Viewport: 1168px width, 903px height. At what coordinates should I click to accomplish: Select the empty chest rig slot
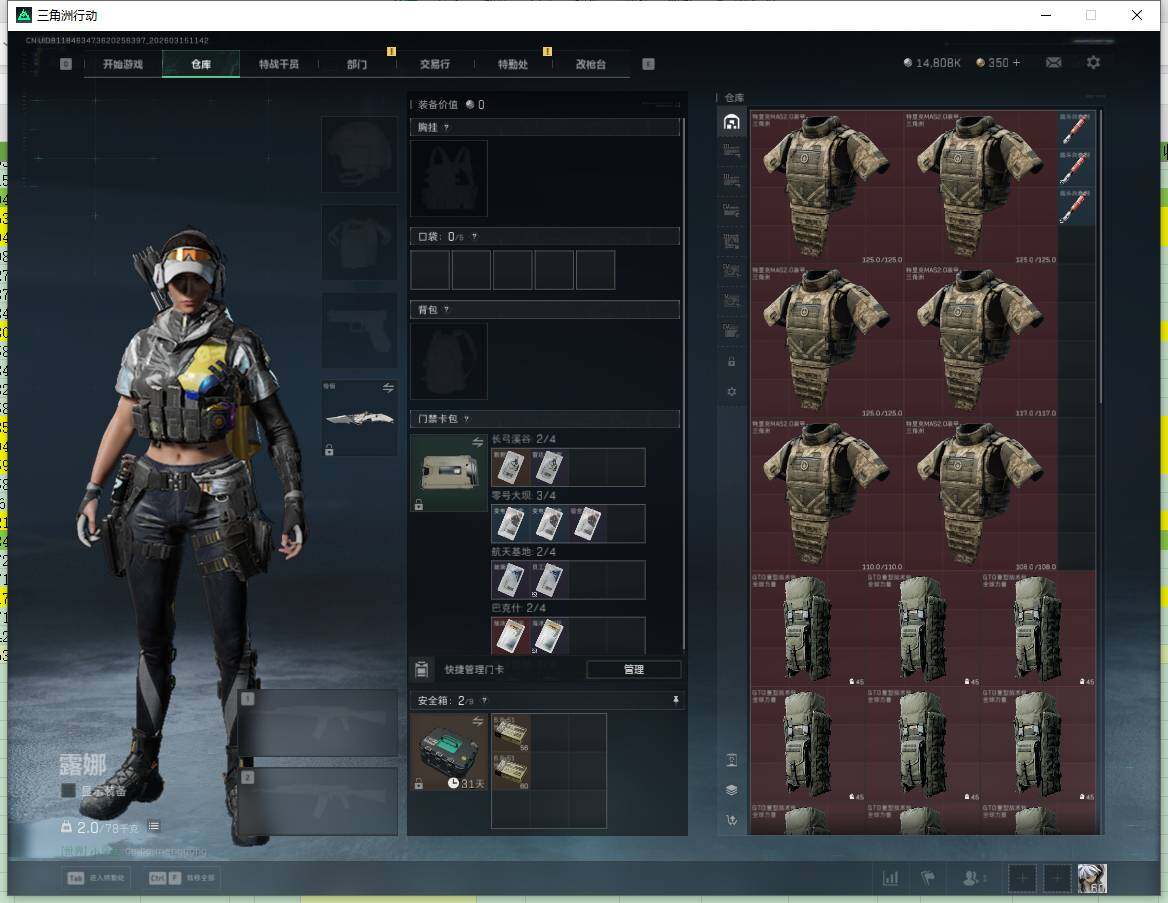[x=449, y=178]
